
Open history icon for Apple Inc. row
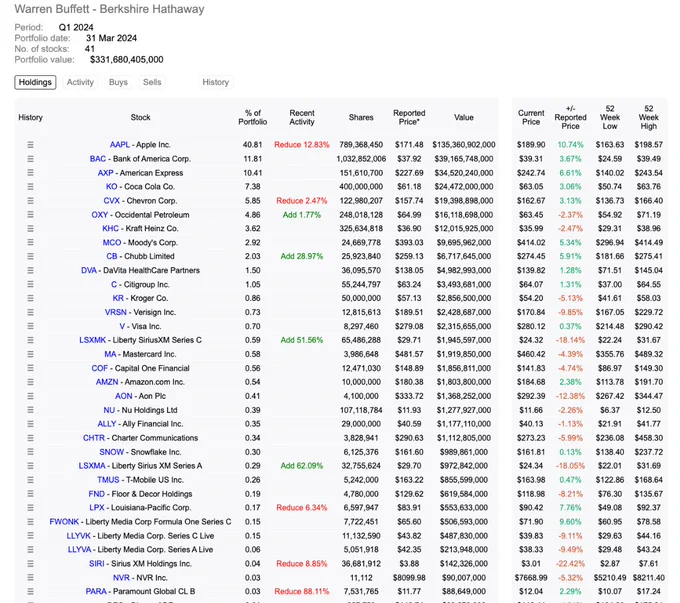pyautogui.click(x=30, y=145)
